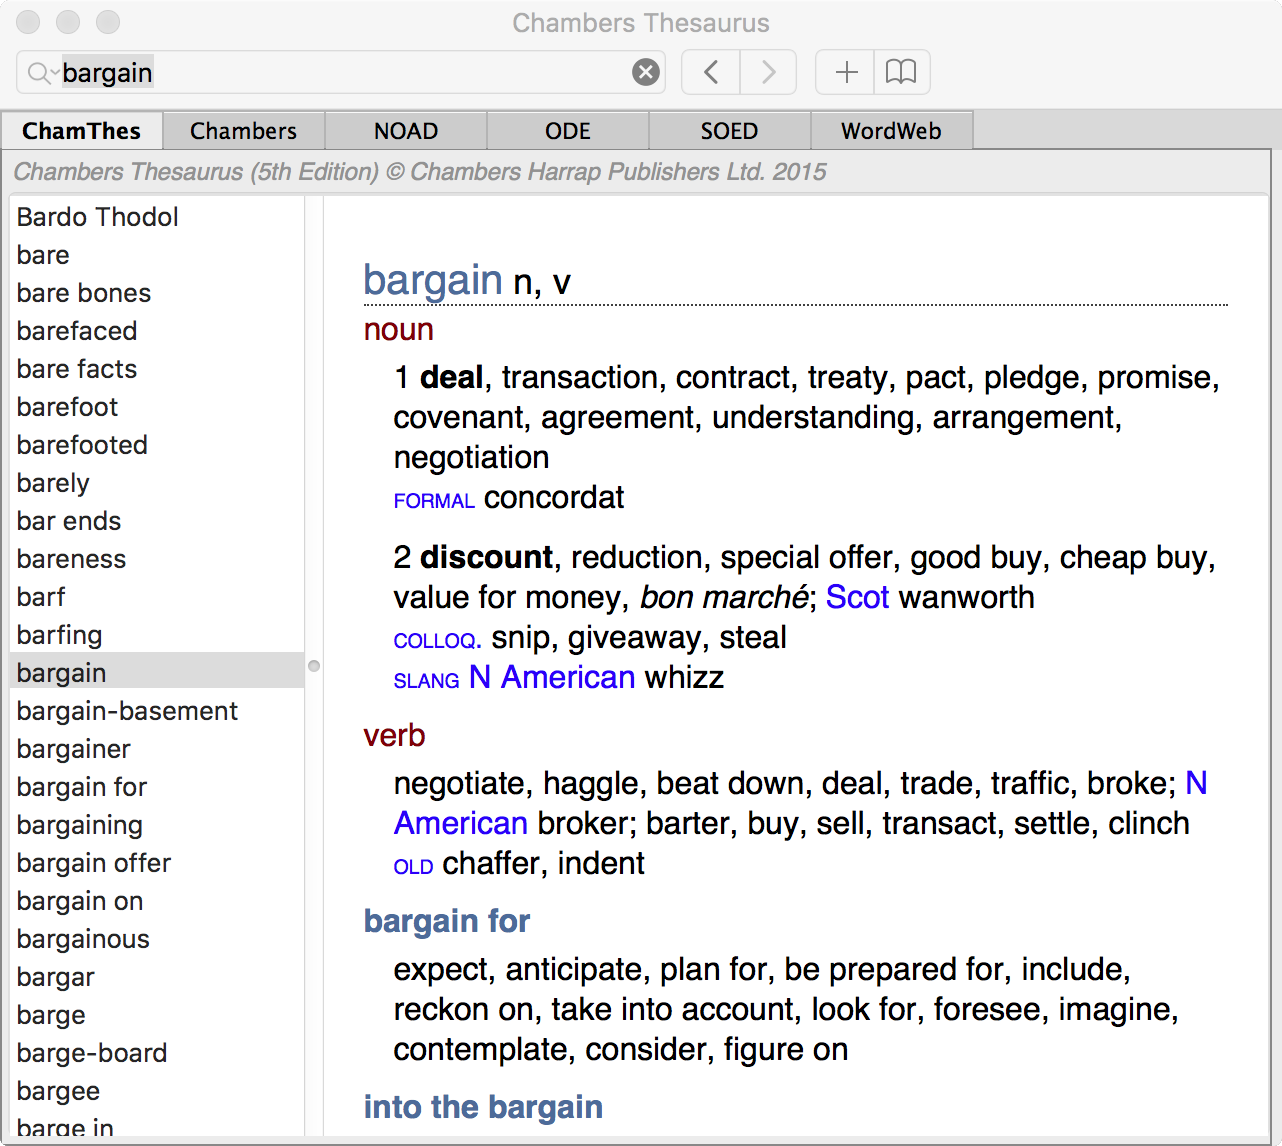
Task: Click the OLD register label
Action: click(414, 866)
